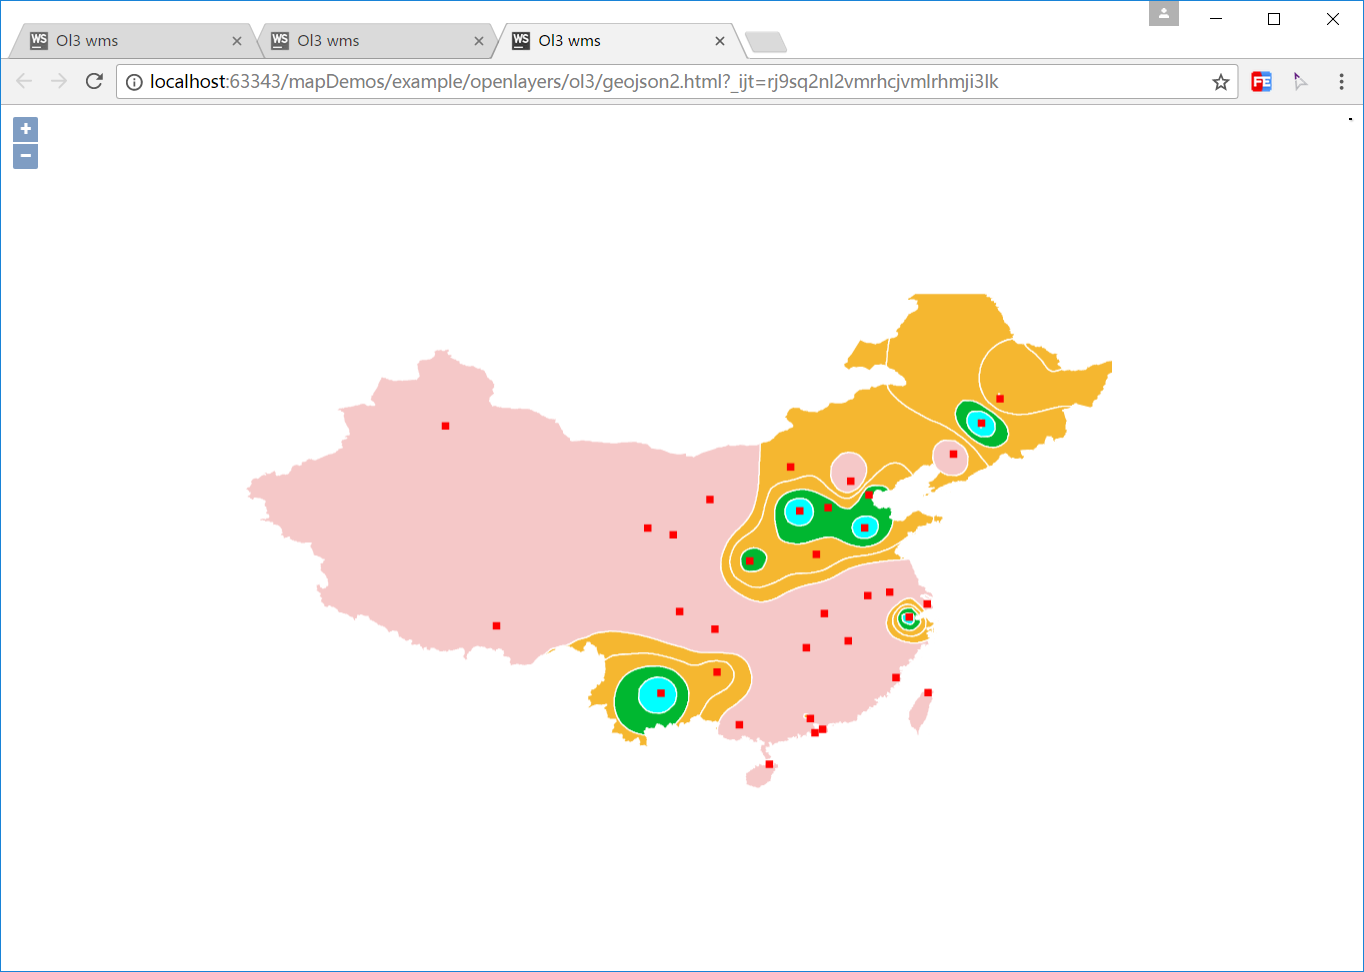Click the WS favicon on the active tab
Screen dimensions: 1364x972
(520, 41)
